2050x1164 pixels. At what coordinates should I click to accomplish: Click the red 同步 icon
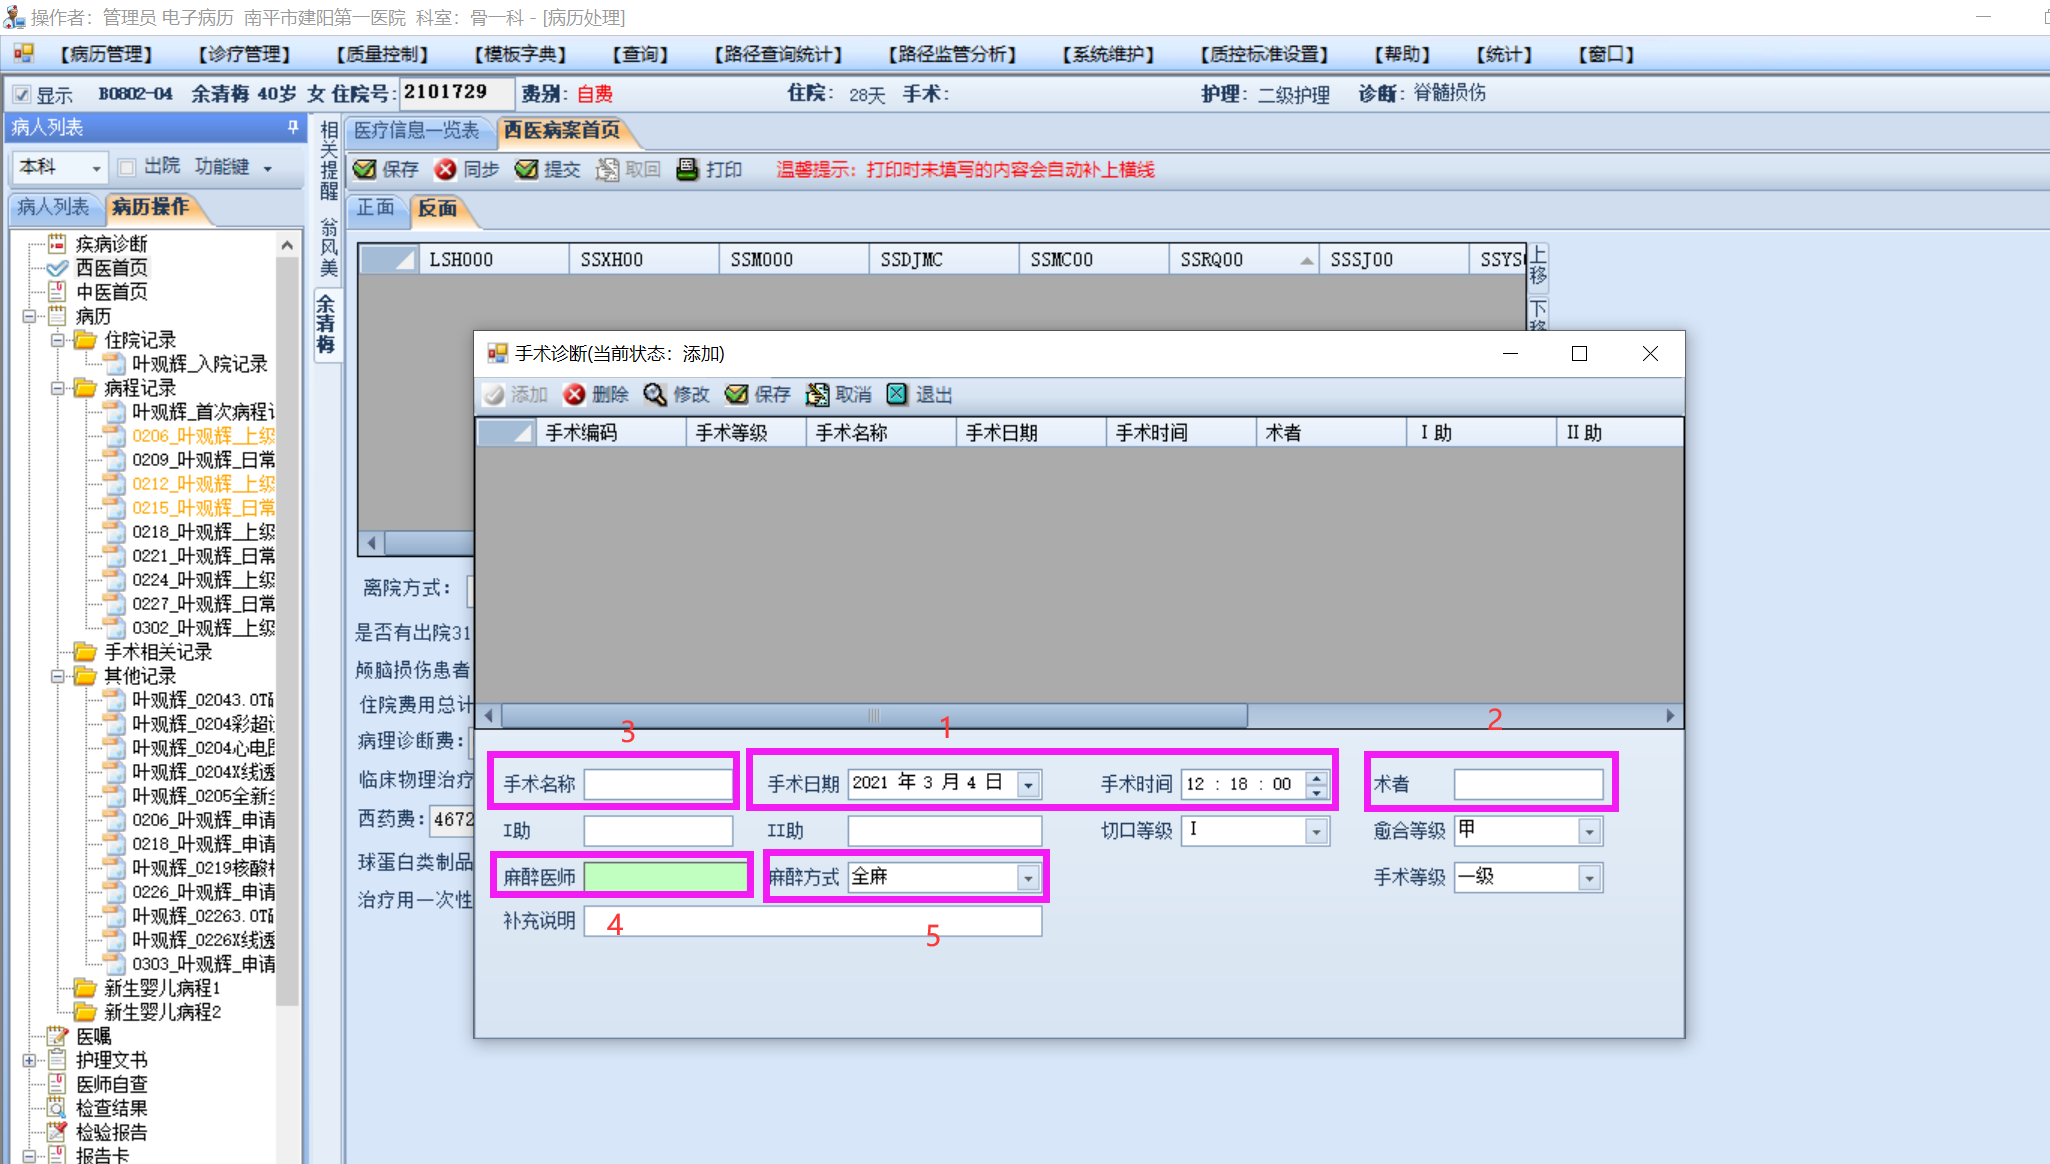point(446,170)
